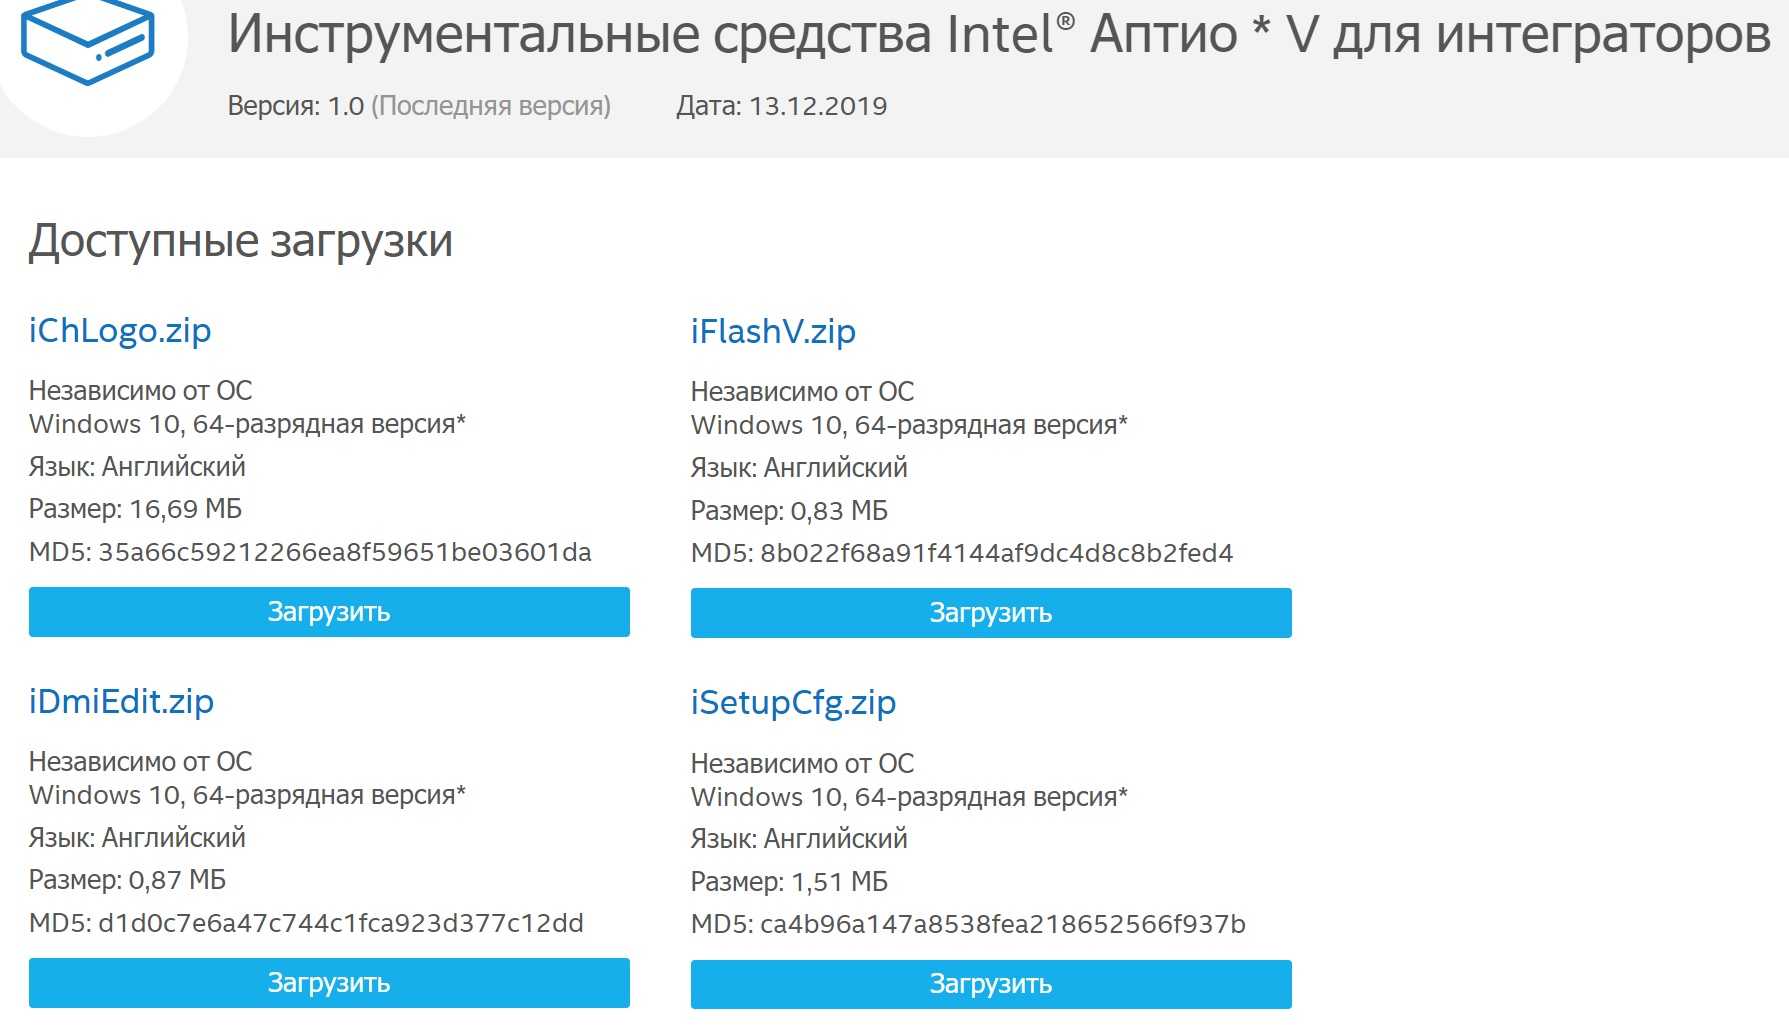The width and height of the screenshot is (1789, 1025).
Task: Click the page title about Intel Аптио V
Action: 998,34
